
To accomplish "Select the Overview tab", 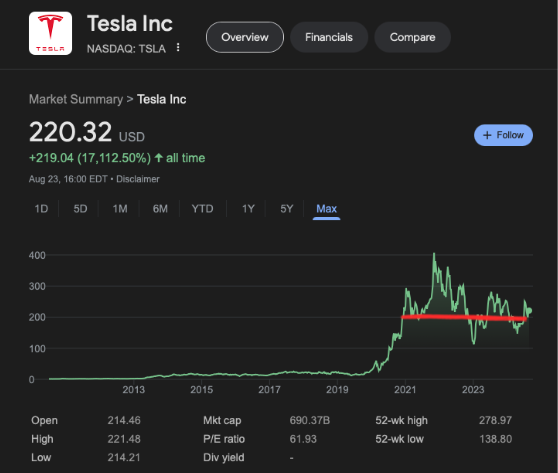I will coord(245,37).
